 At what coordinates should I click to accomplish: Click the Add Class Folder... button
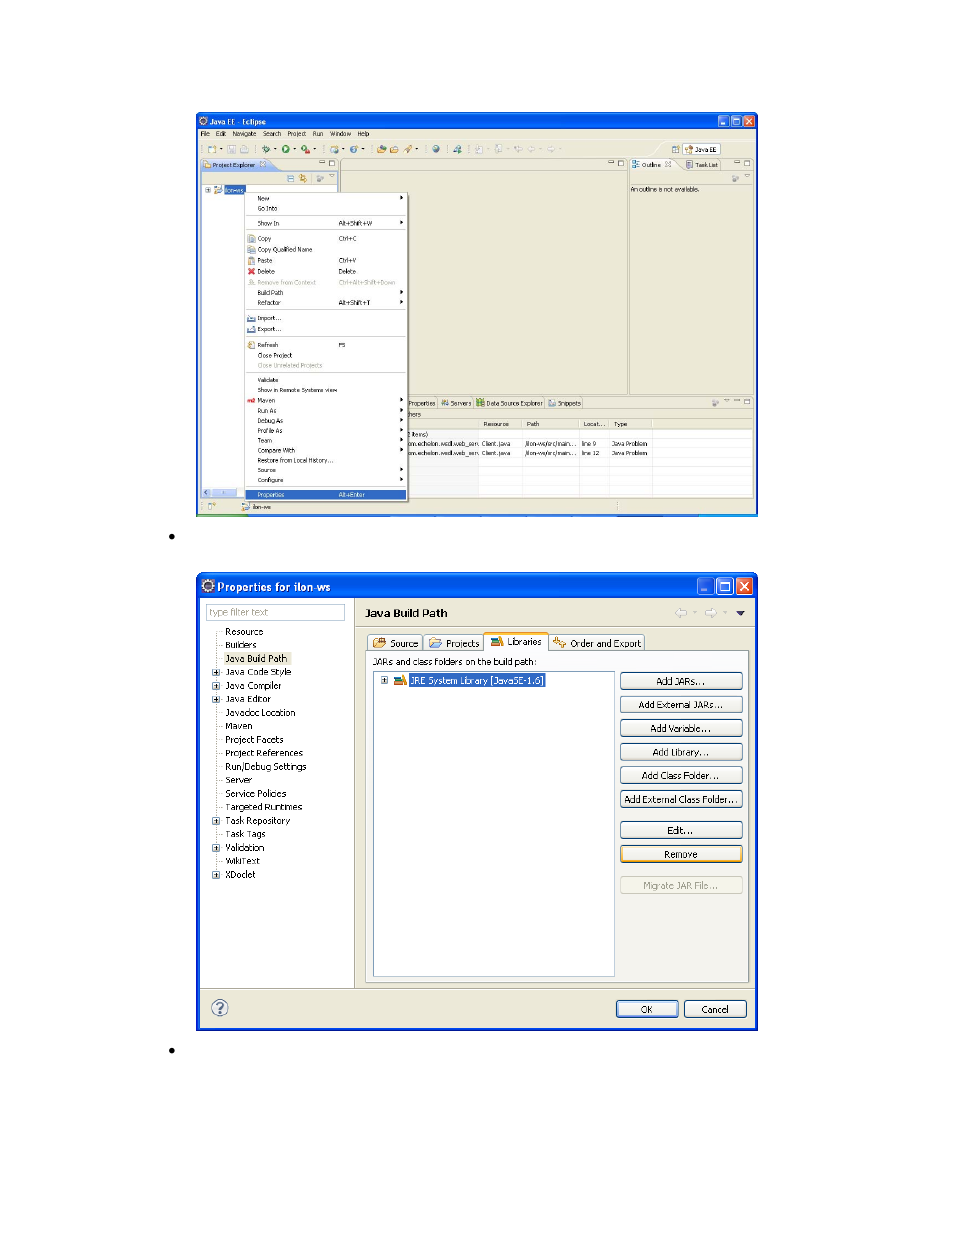coord(681,776)
